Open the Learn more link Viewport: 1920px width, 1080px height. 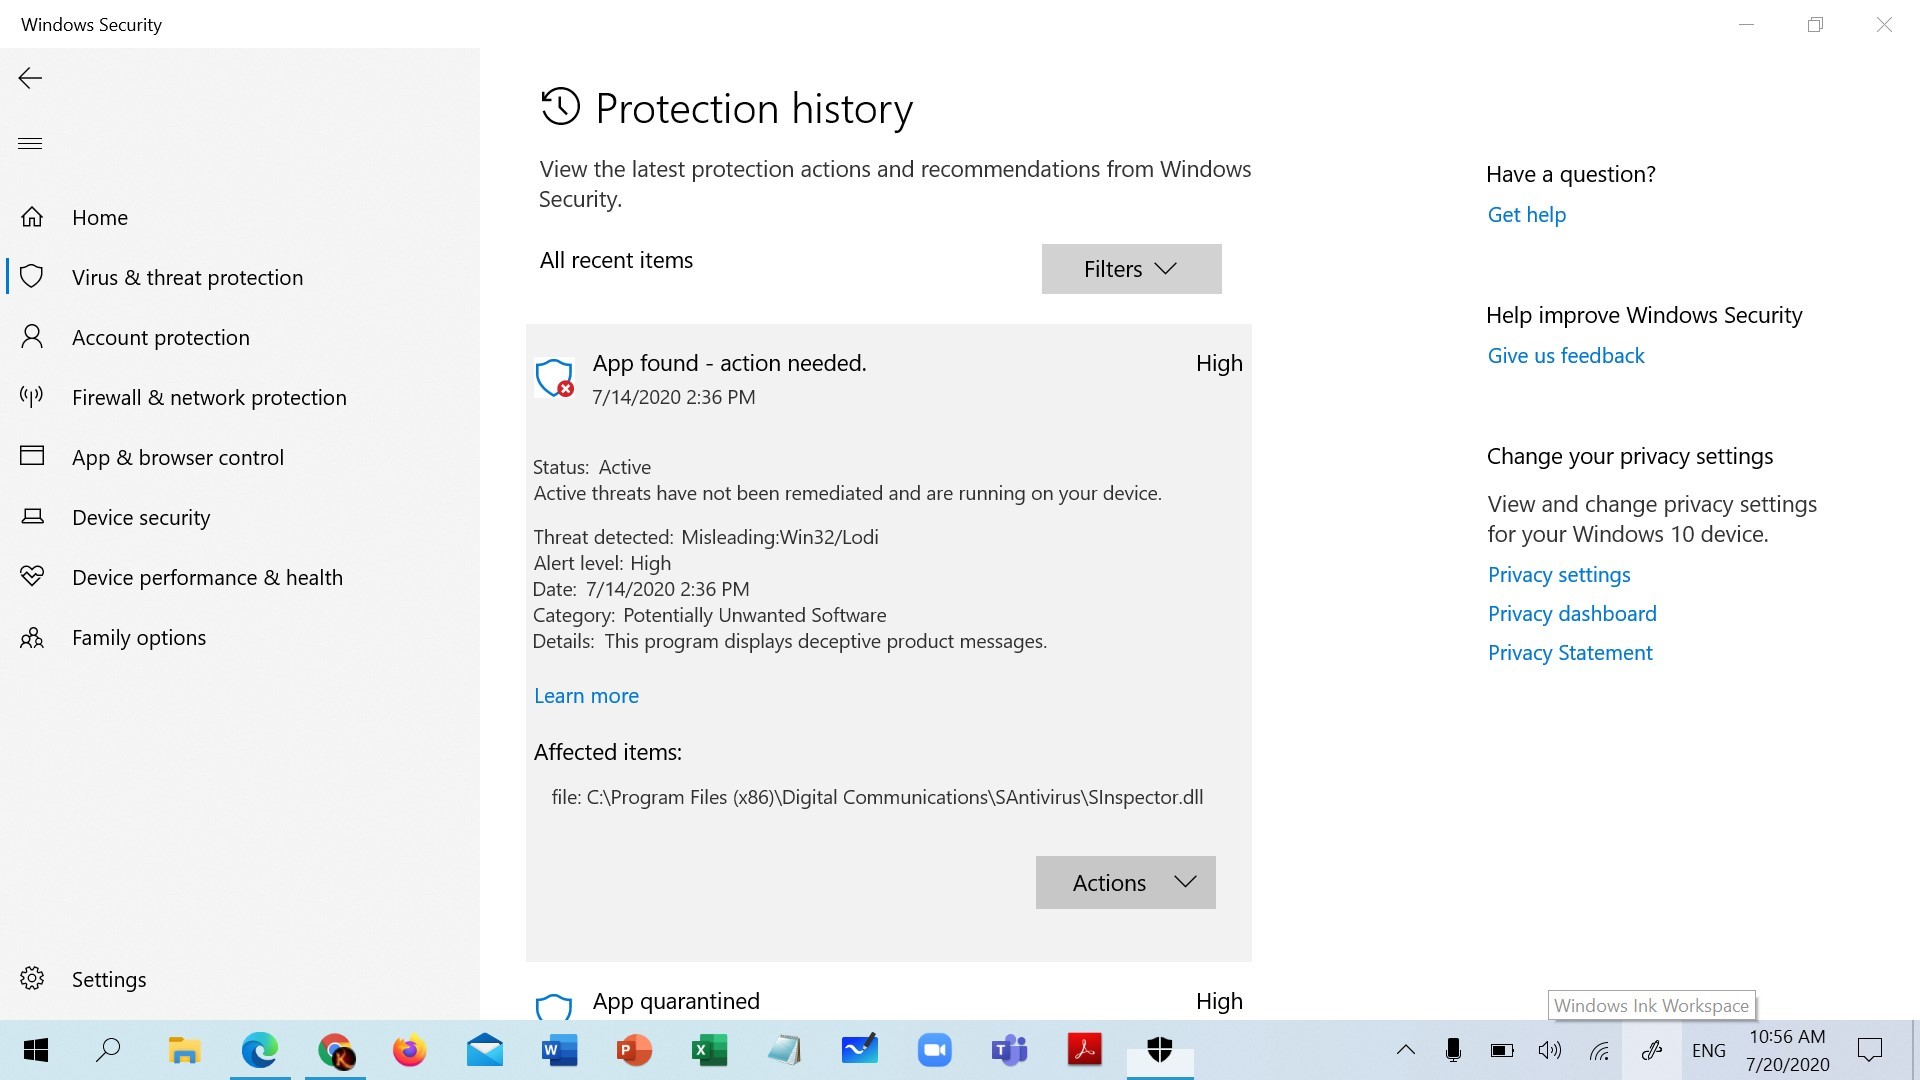(x=586, y=695)
